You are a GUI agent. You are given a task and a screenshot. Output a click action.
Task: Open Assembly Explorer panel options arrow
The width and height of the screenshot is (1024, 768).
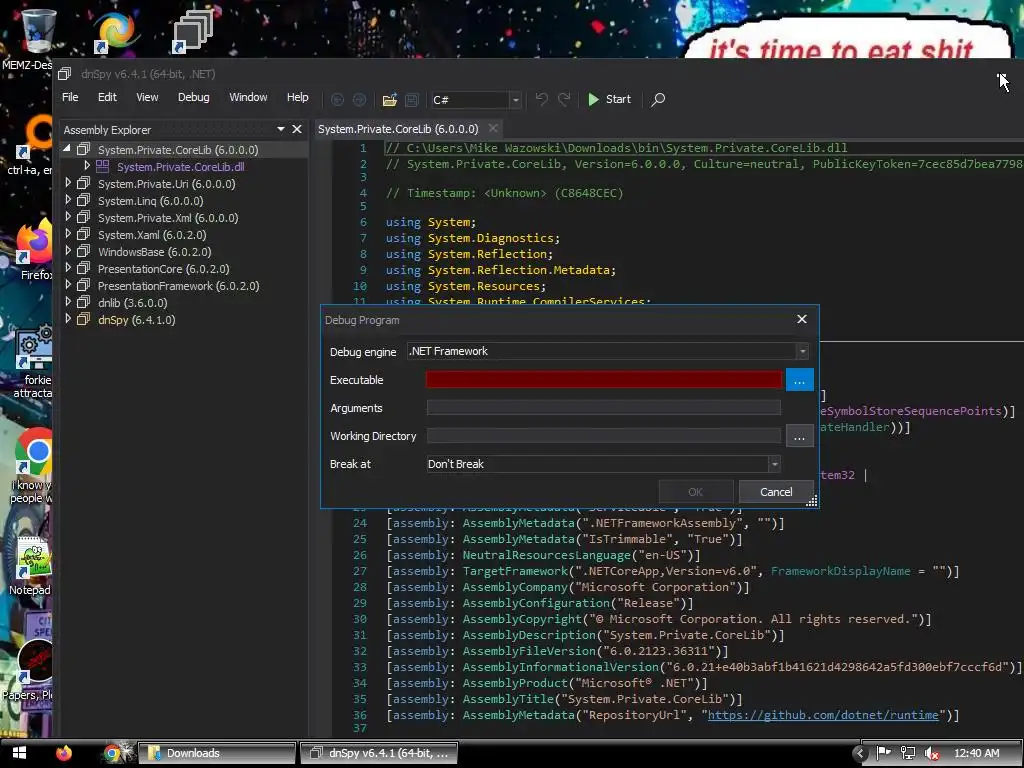(281, 129)
